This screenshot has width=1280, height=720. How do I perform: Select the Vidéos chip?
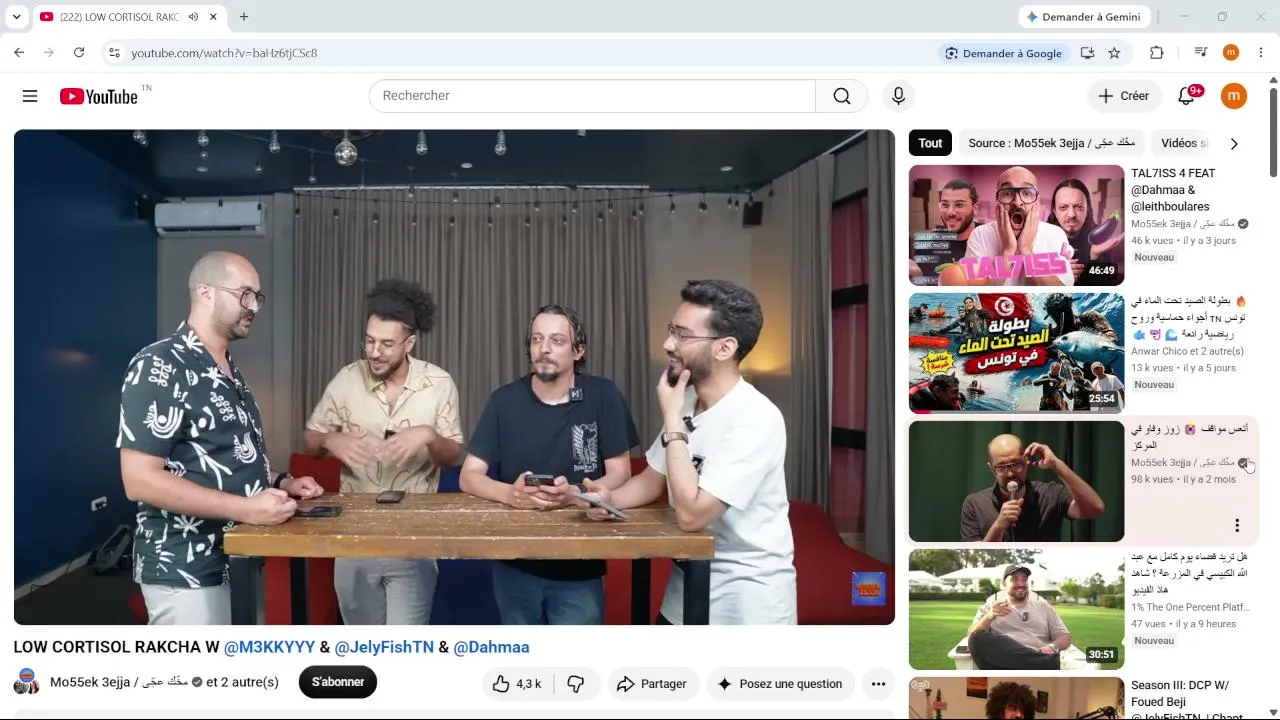1183,143
